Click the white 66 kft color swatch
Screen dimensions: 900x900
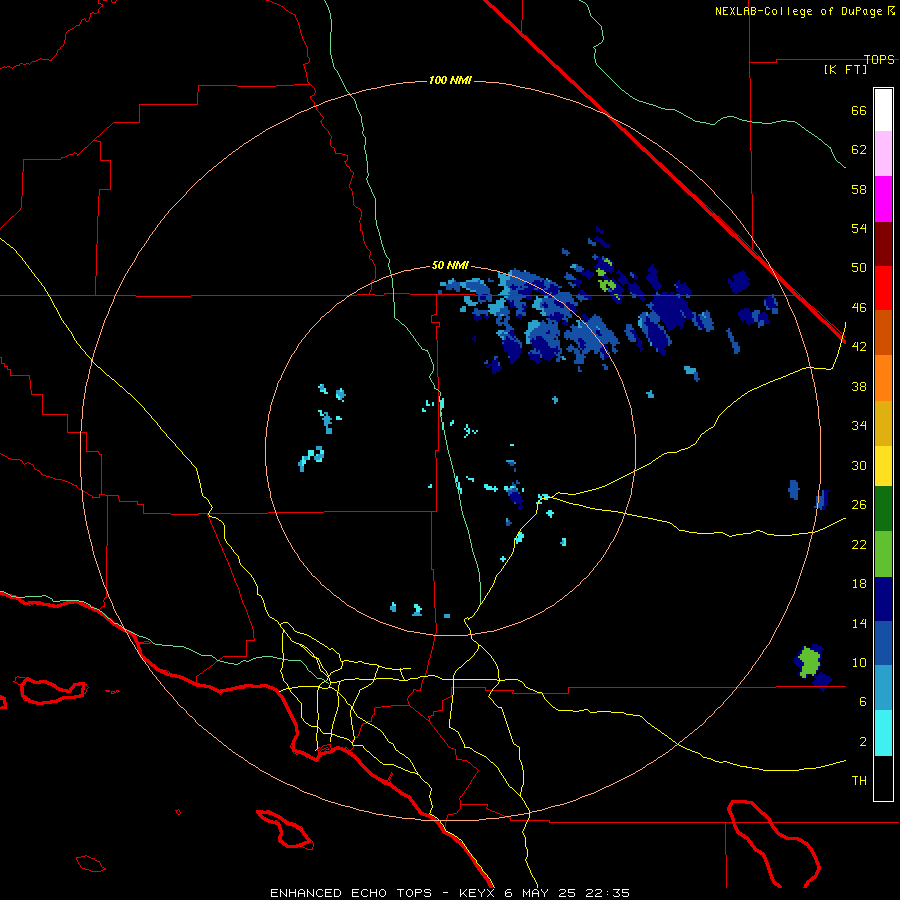coord(883,110)
